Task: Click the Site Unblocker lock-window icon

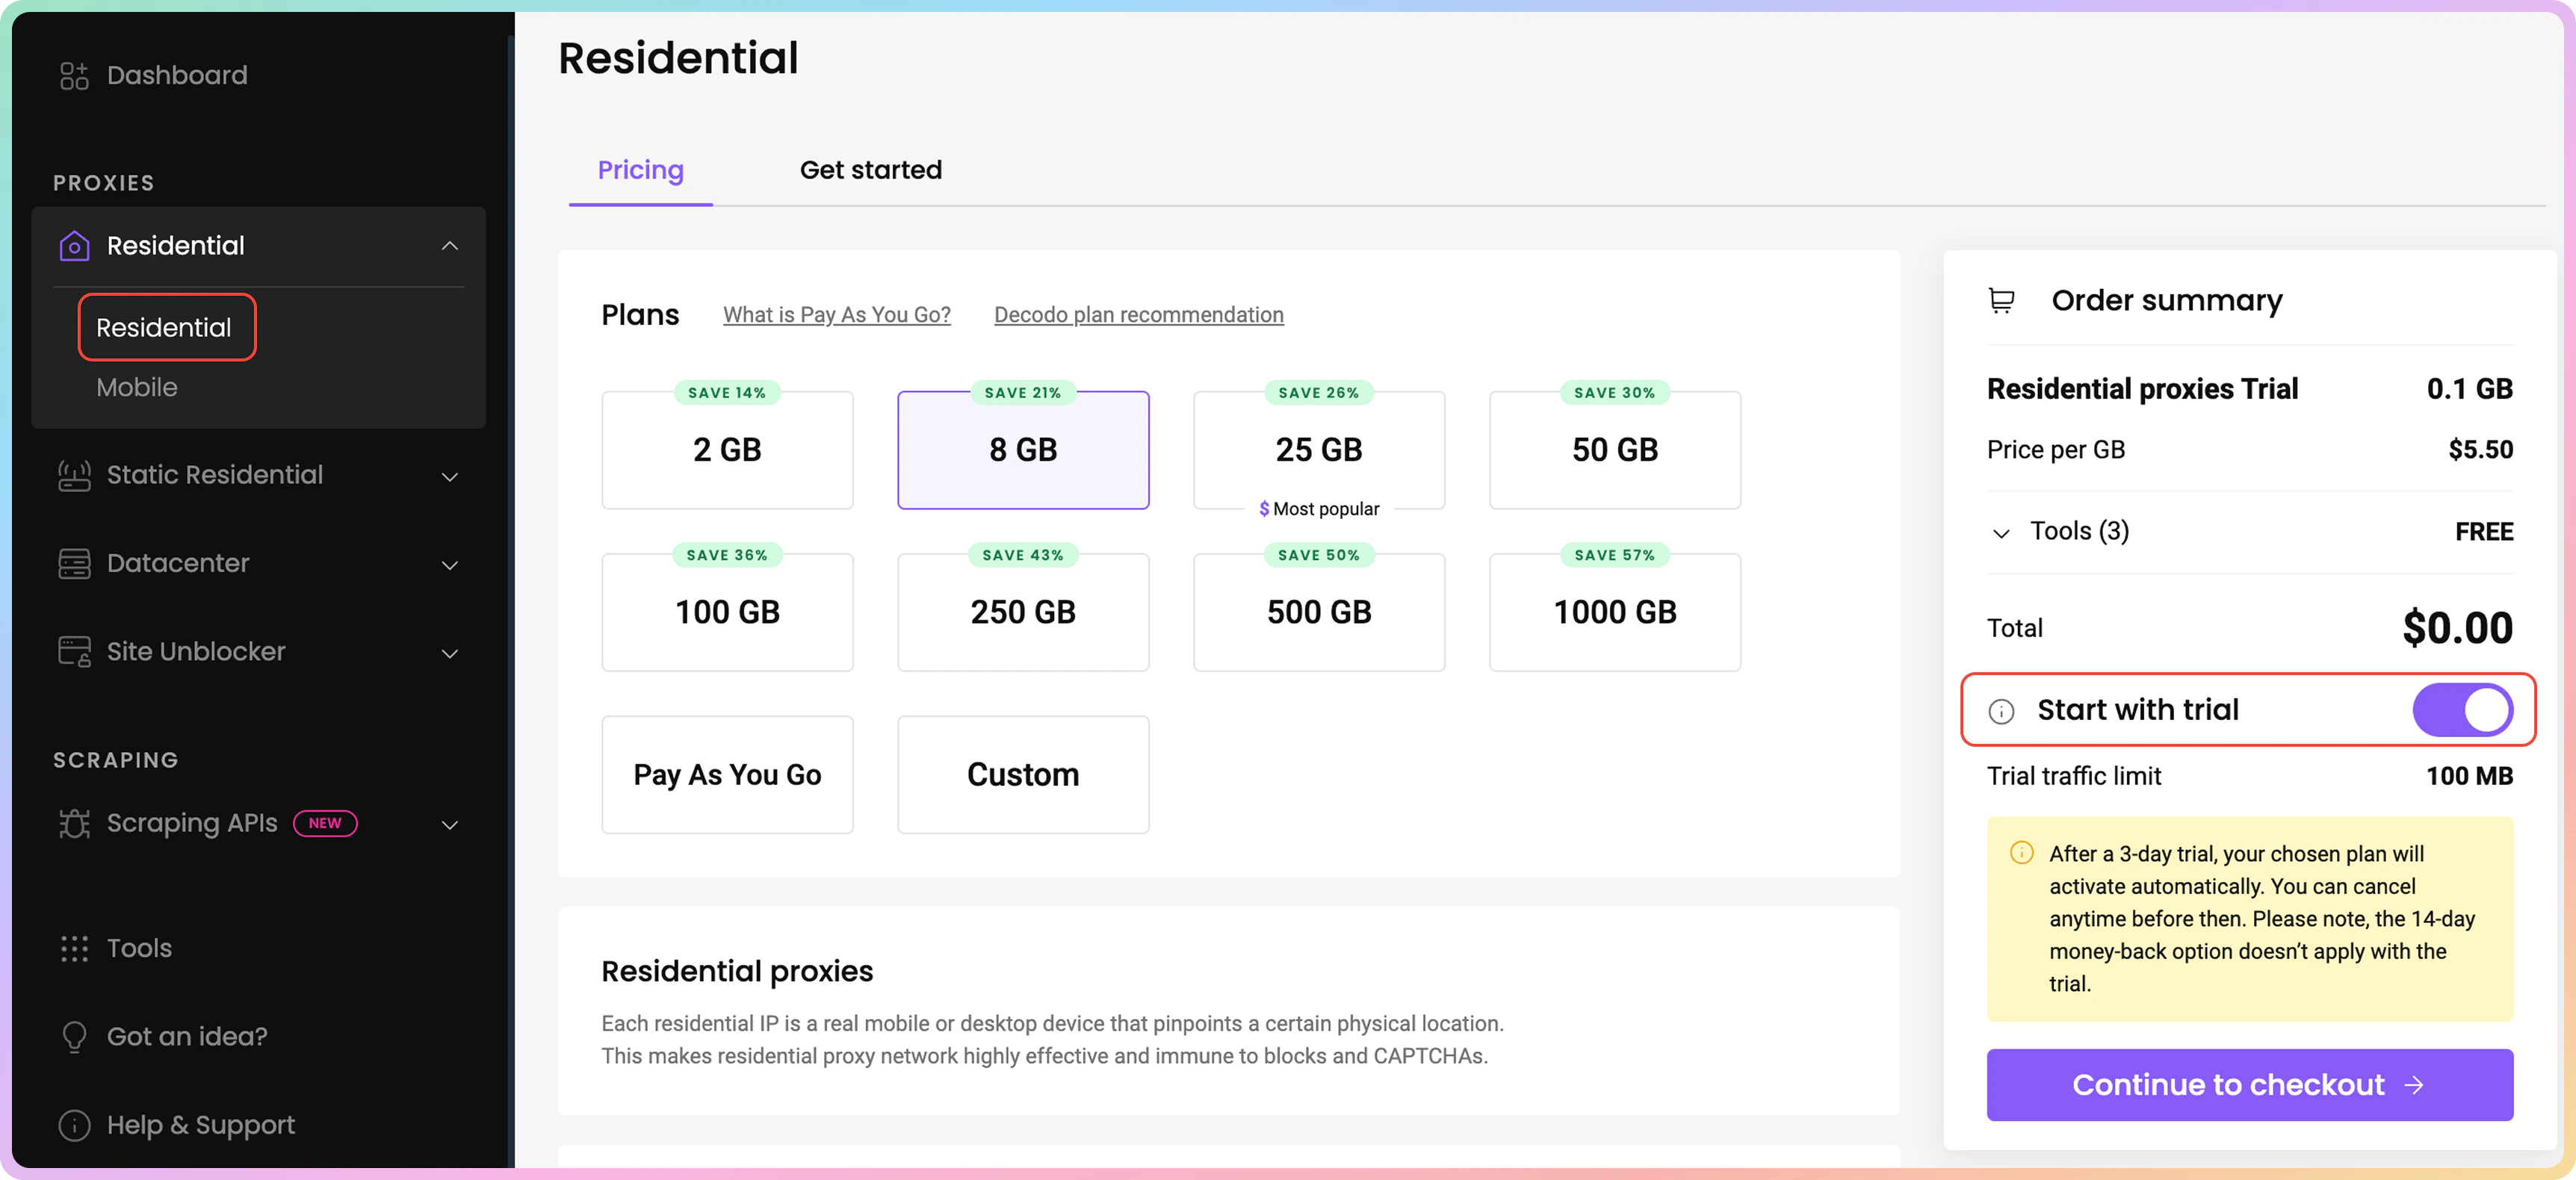Action: [x=74, y=652]
